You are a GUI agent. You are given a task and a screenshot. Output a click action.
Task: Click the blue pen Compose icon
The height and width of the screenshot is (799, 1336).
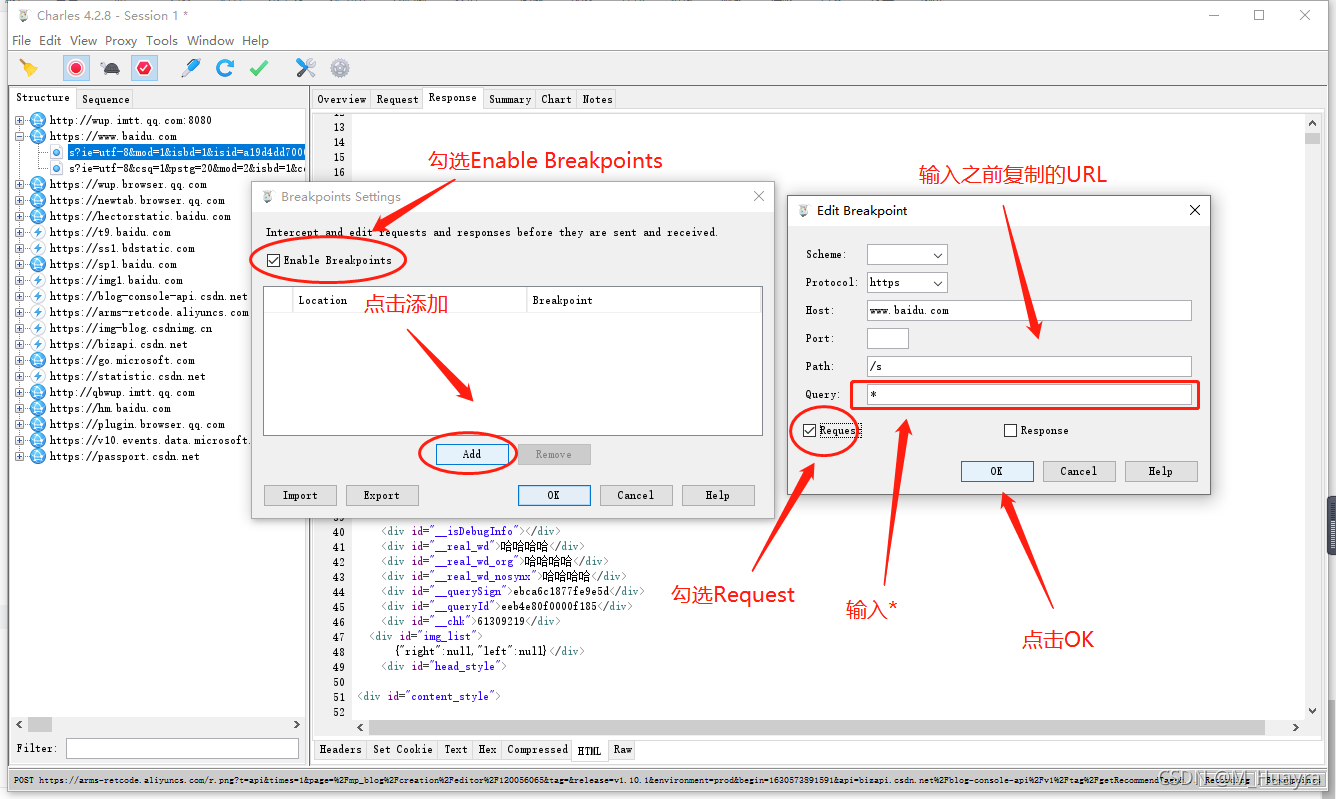pos(191,68)
